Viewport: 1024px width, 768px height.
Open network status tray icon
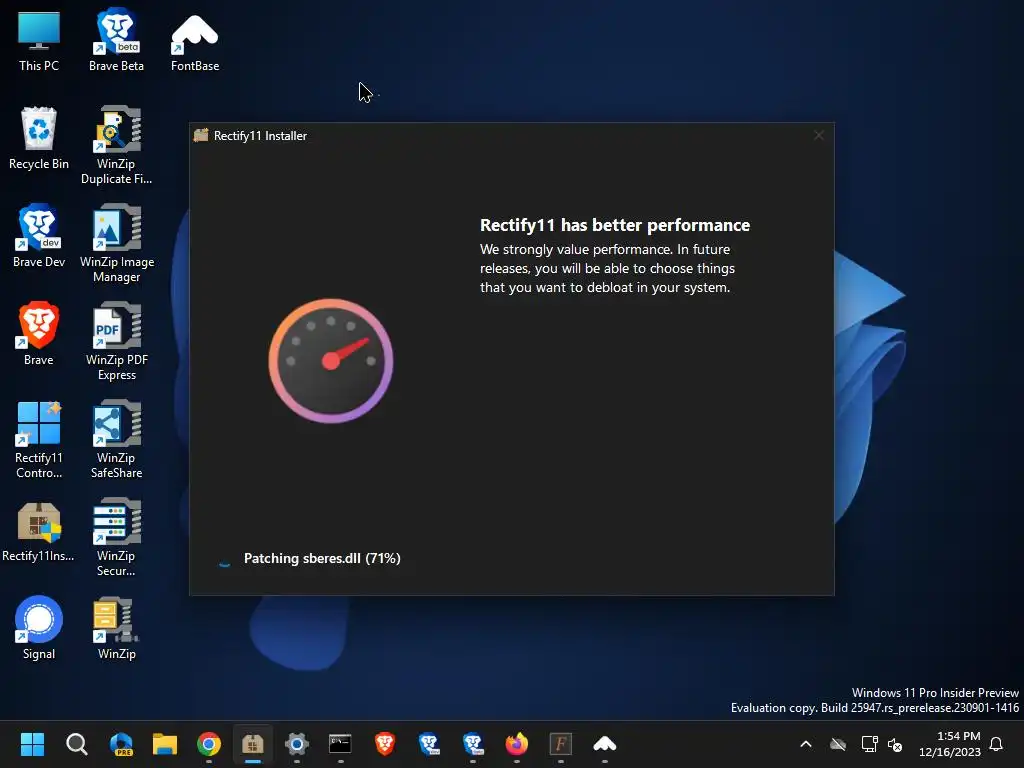click(x=869, y=744)
